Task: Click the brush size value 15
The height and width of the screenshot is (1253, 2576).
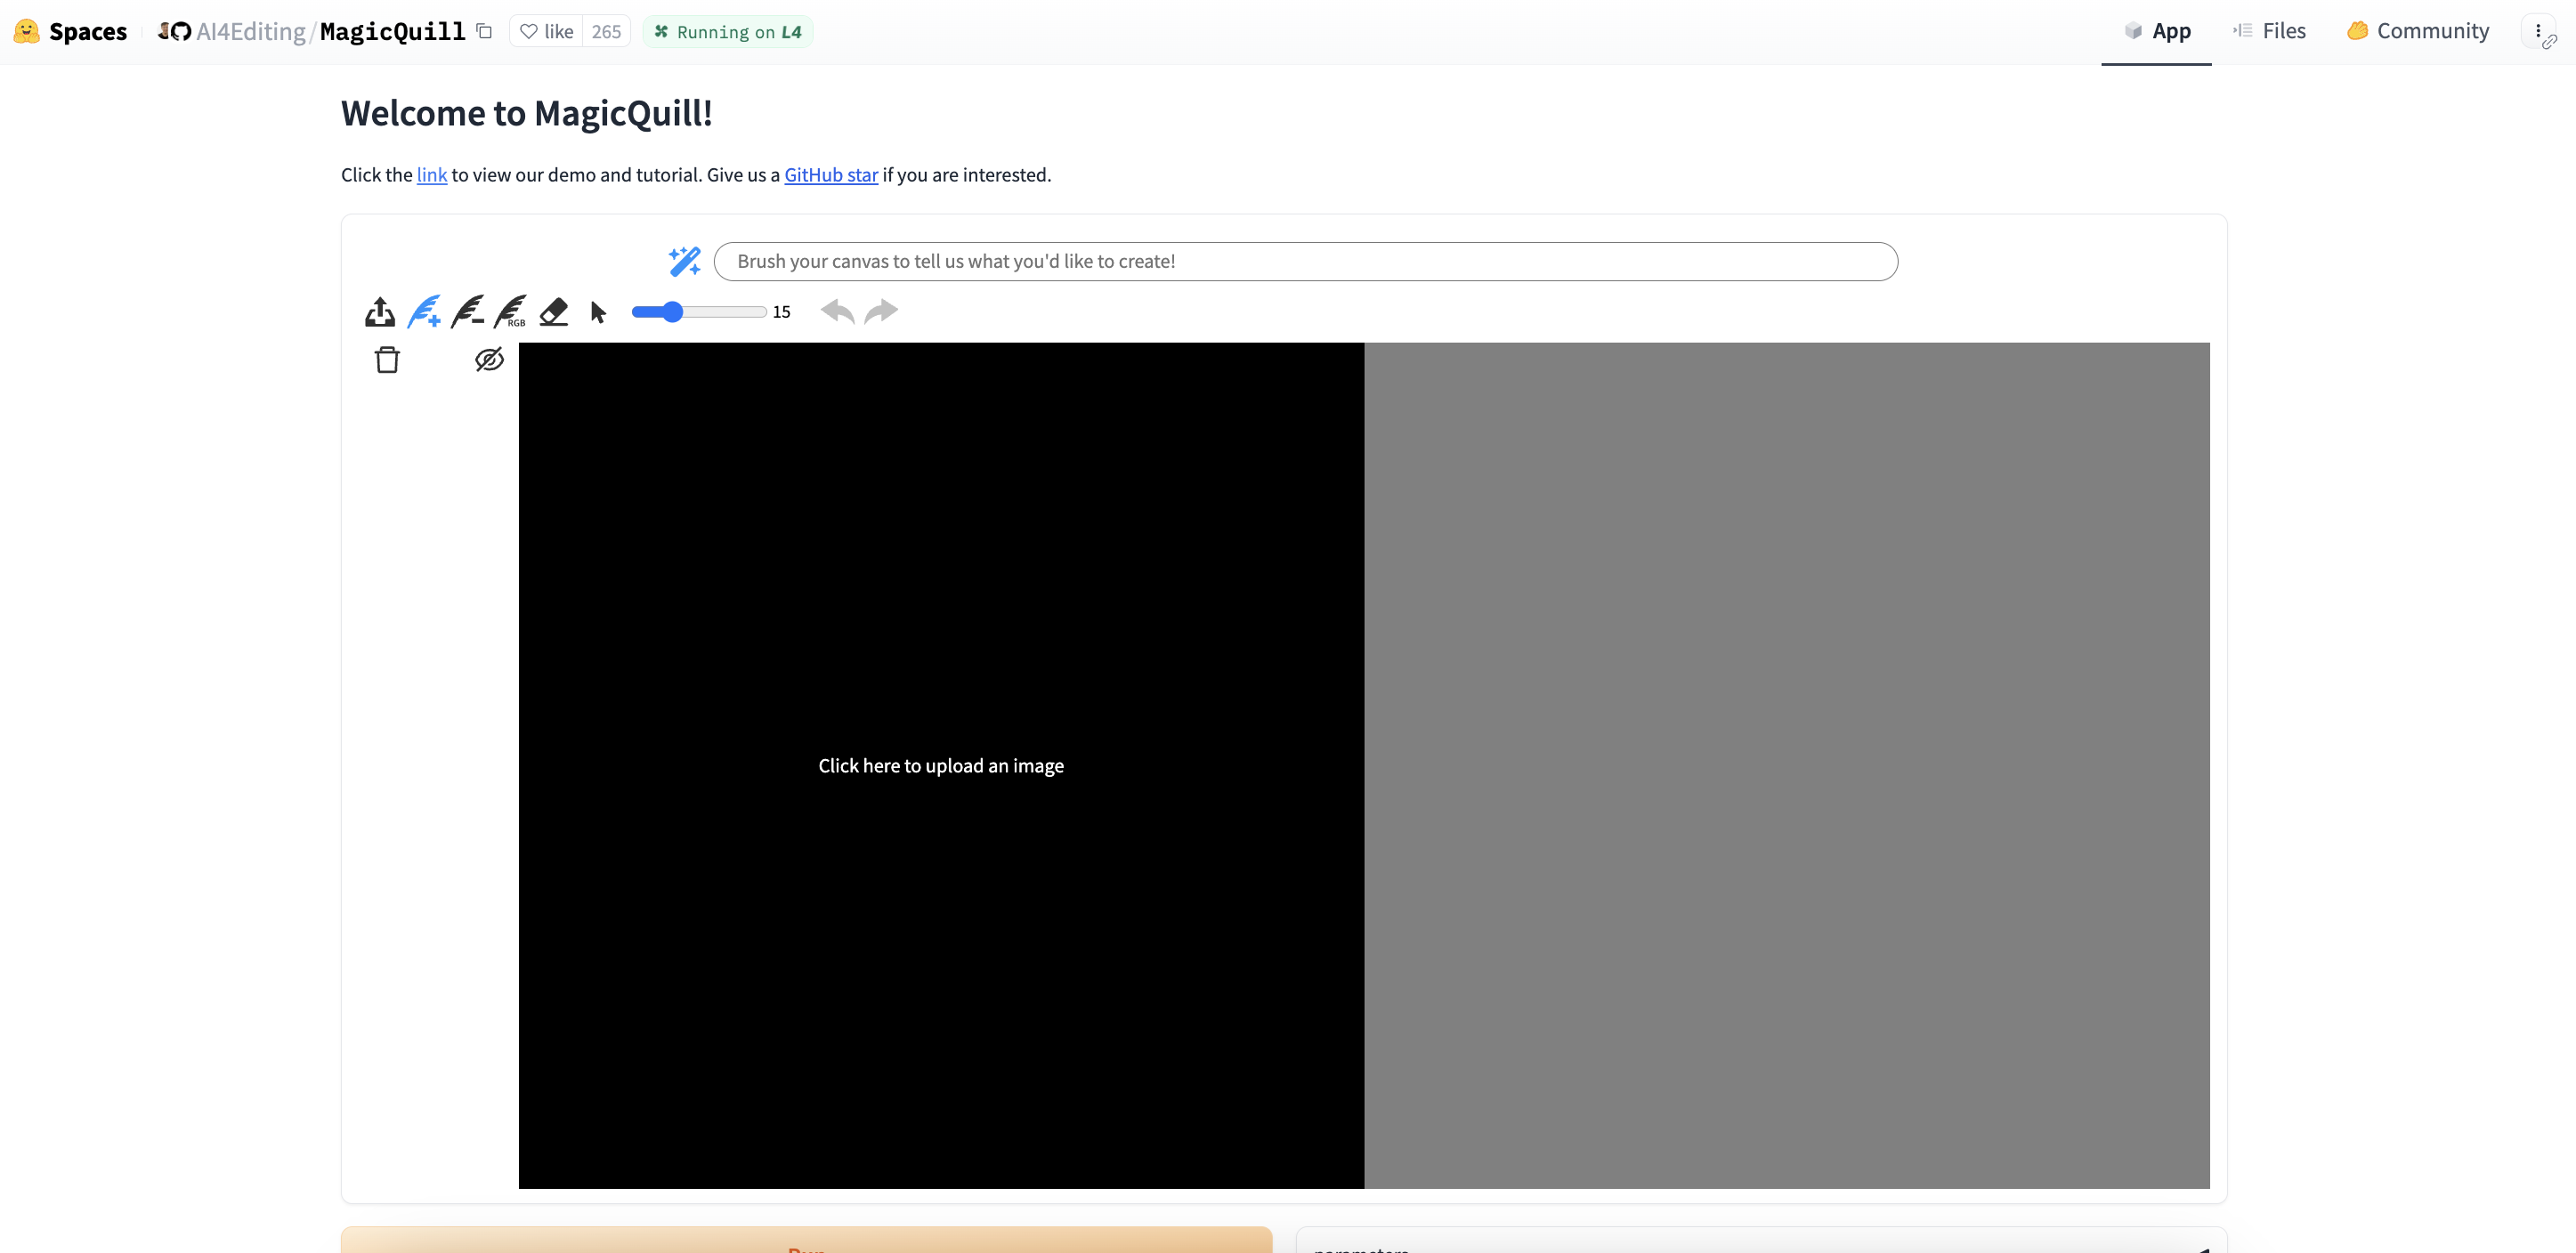Action: (781, 312)
